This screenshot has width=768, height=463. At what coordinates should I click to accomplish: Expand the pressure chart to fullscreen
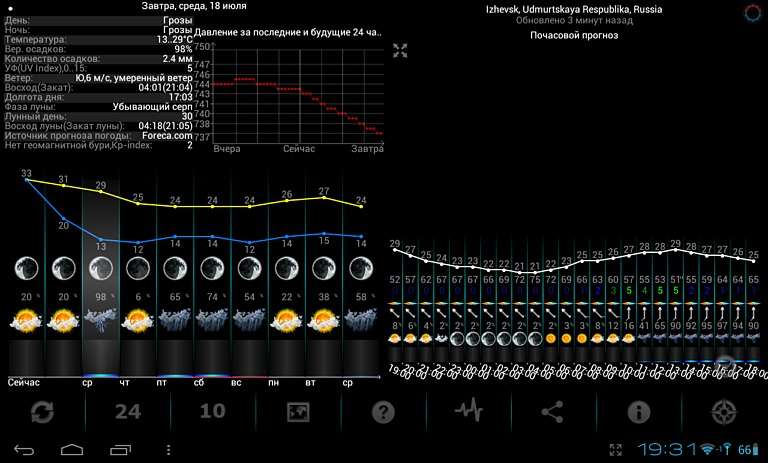(400, 51)
